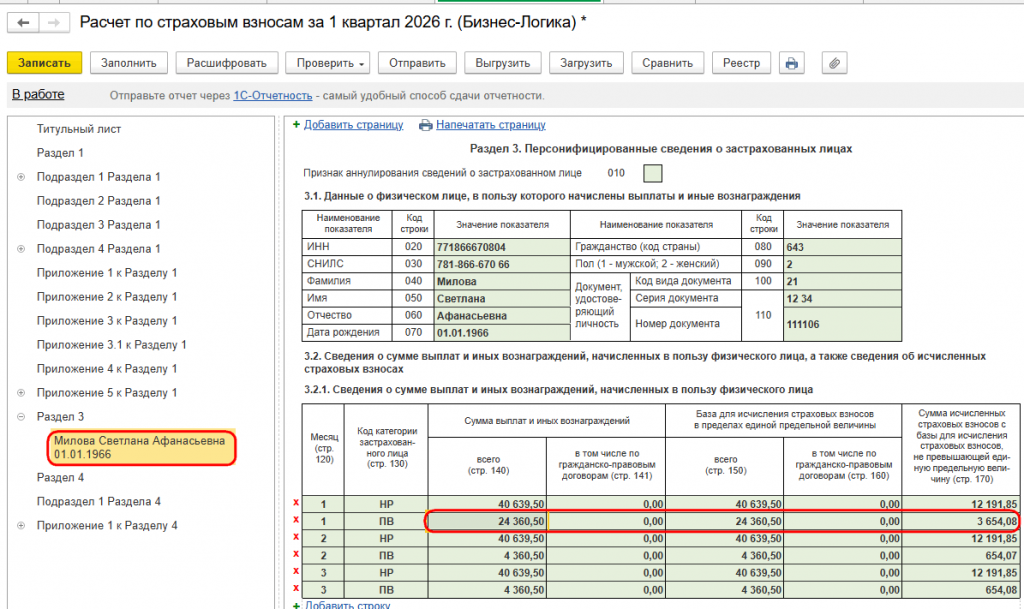Click the Отчество field Афанасьевна
The image size is (1024, 609).
502,315
